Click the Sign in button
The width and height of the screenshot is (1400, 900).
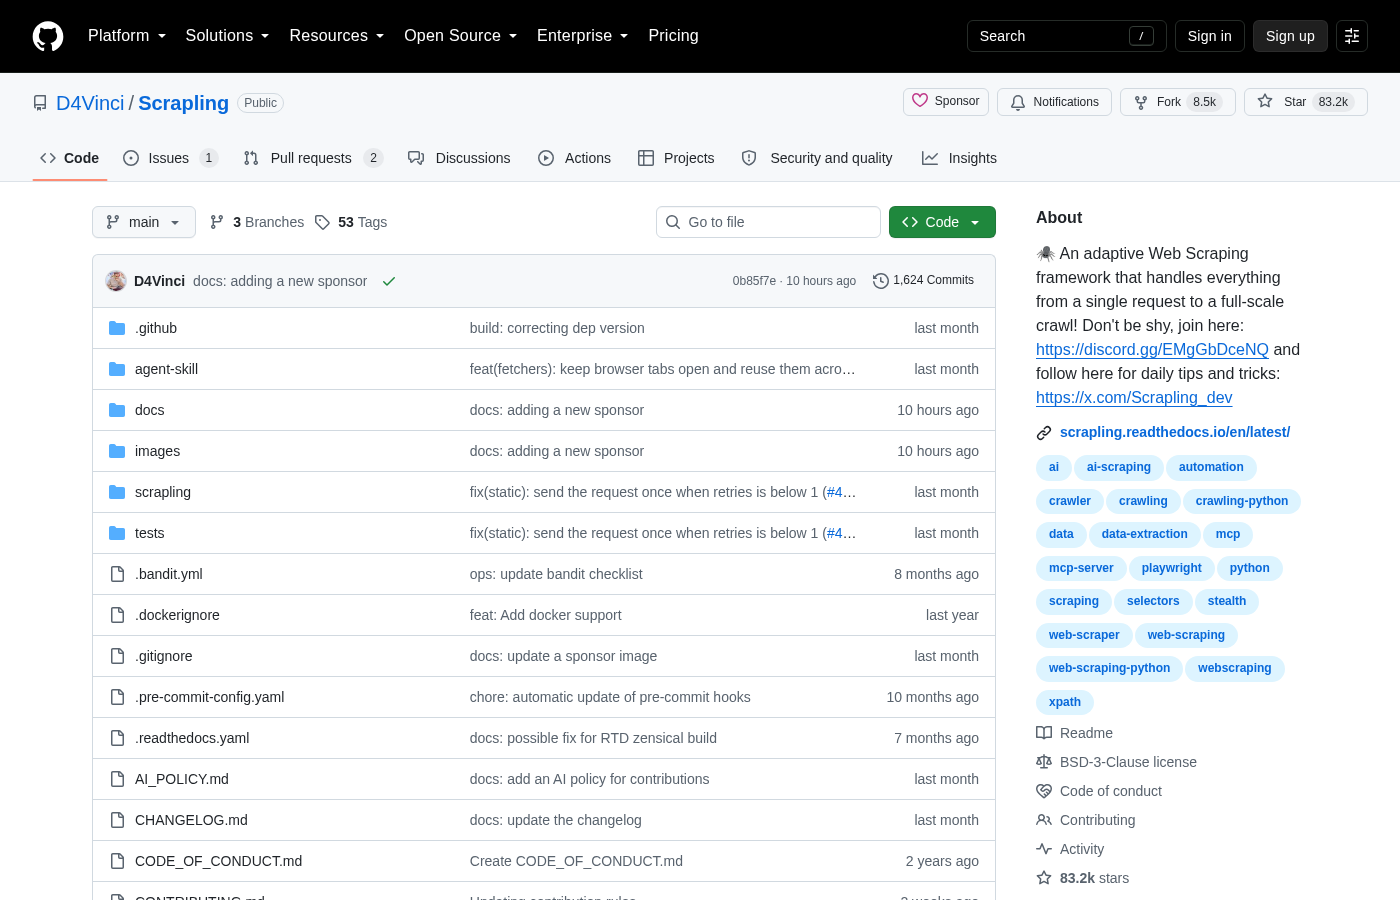(1210, 36)
